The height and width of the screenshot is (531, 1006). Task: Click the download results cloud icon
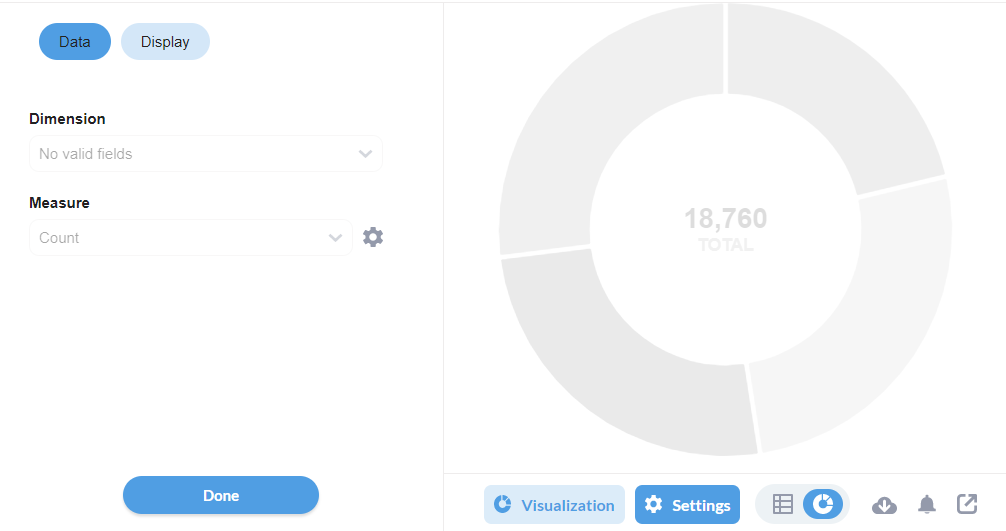coord(884,505)
